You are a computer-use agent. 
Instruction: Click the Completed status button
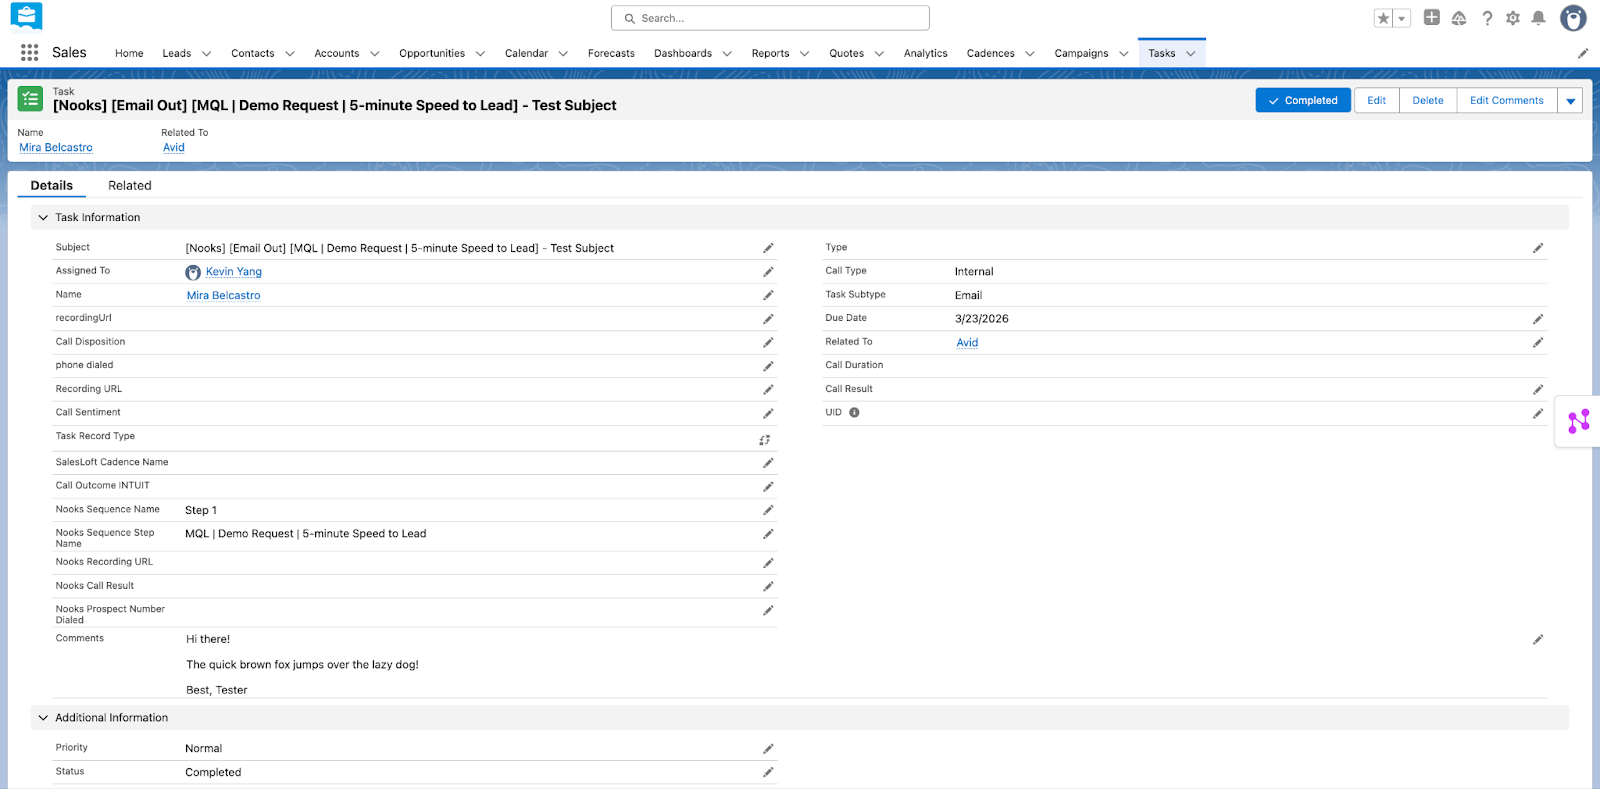(x=1303, y=101)
